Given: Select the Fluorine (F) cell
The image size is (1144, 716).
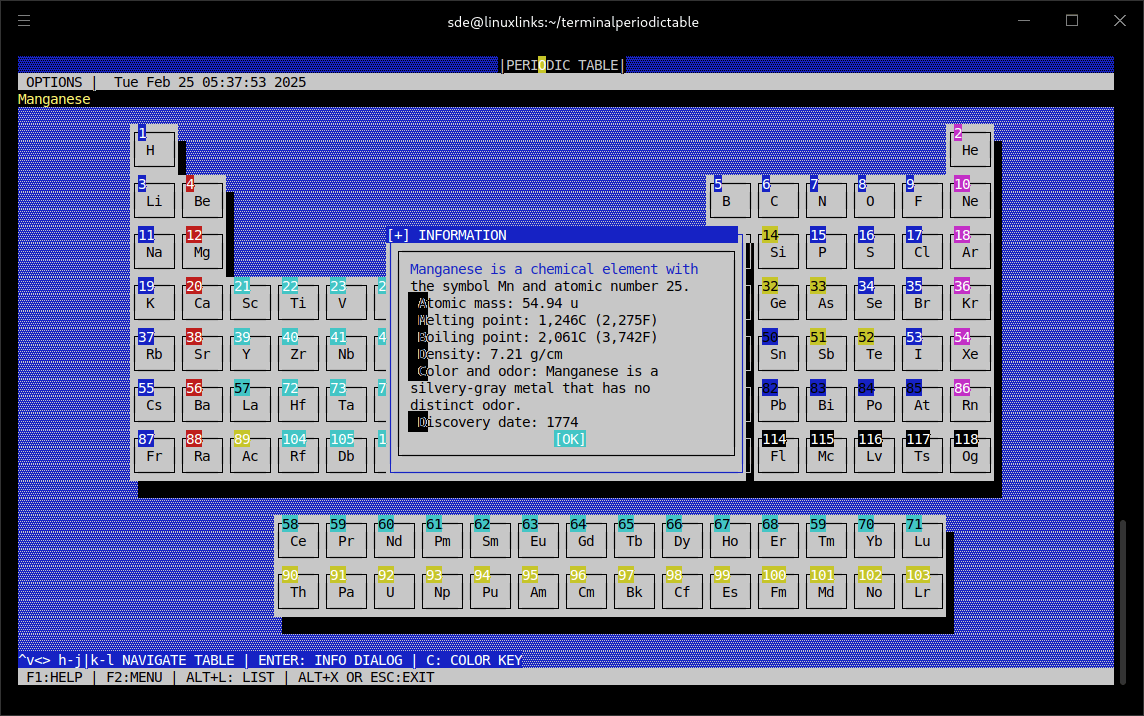Looking at the screenshot, I should [x=922, y=201].
